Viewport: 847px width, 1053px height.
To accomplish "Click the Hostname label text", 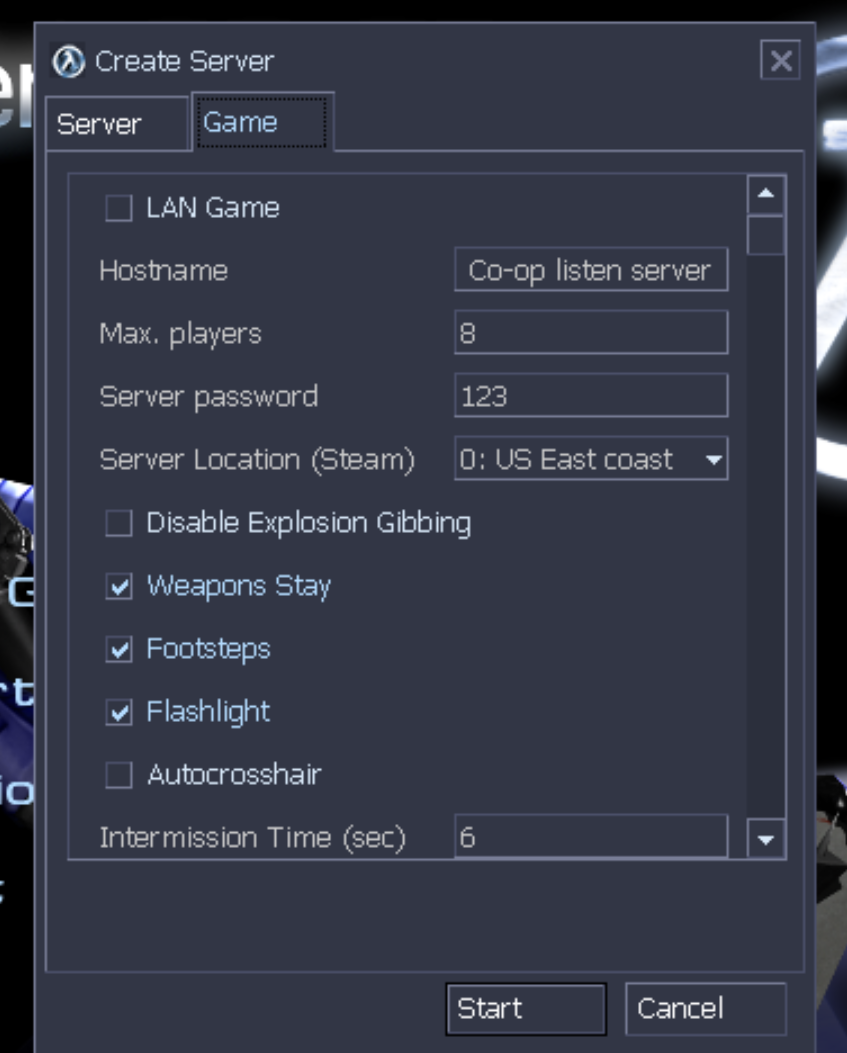I will point(163,271).
